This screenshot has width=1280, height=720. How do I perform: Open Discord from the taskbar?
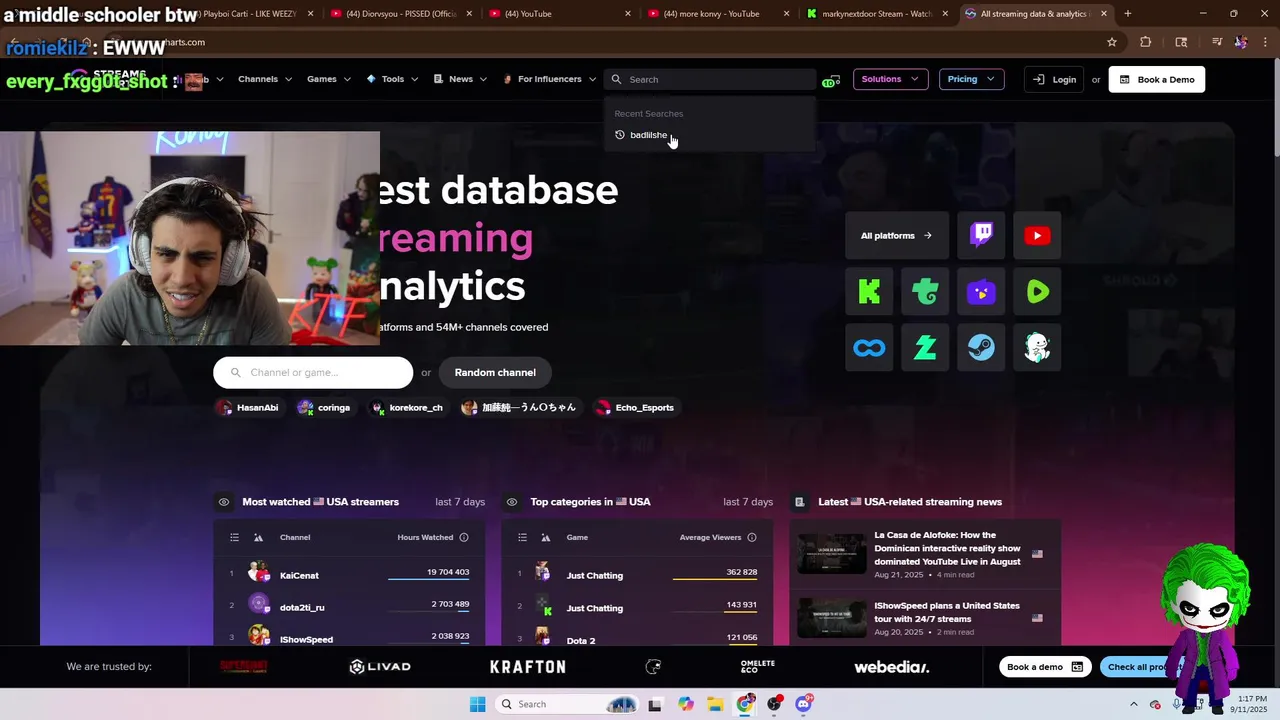coord(803,704)
